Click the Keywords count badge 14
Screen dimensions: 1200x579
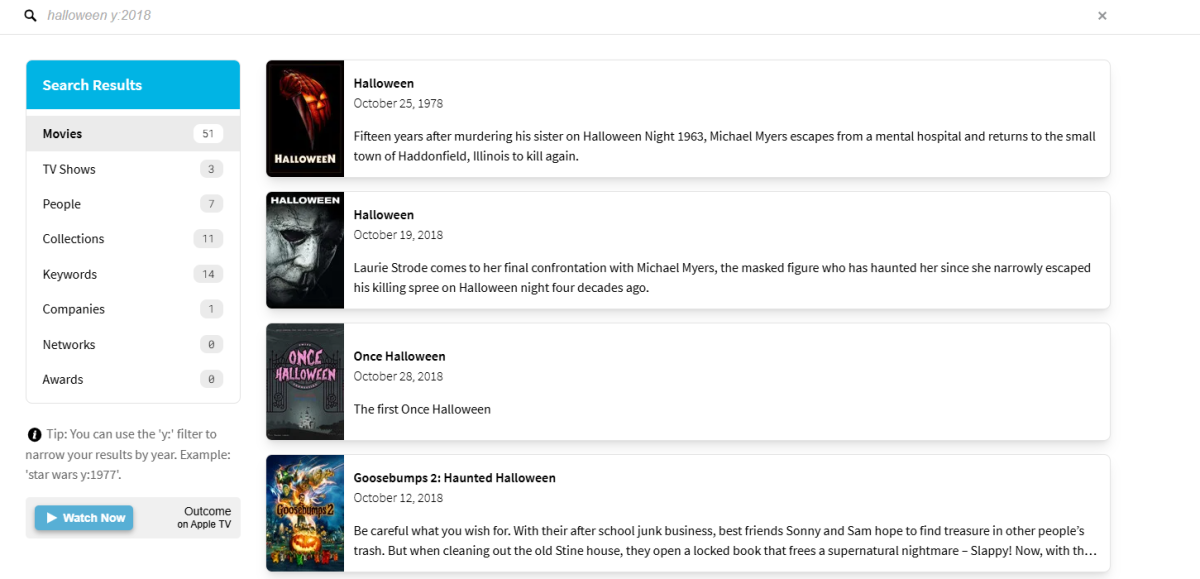[208, 274]
